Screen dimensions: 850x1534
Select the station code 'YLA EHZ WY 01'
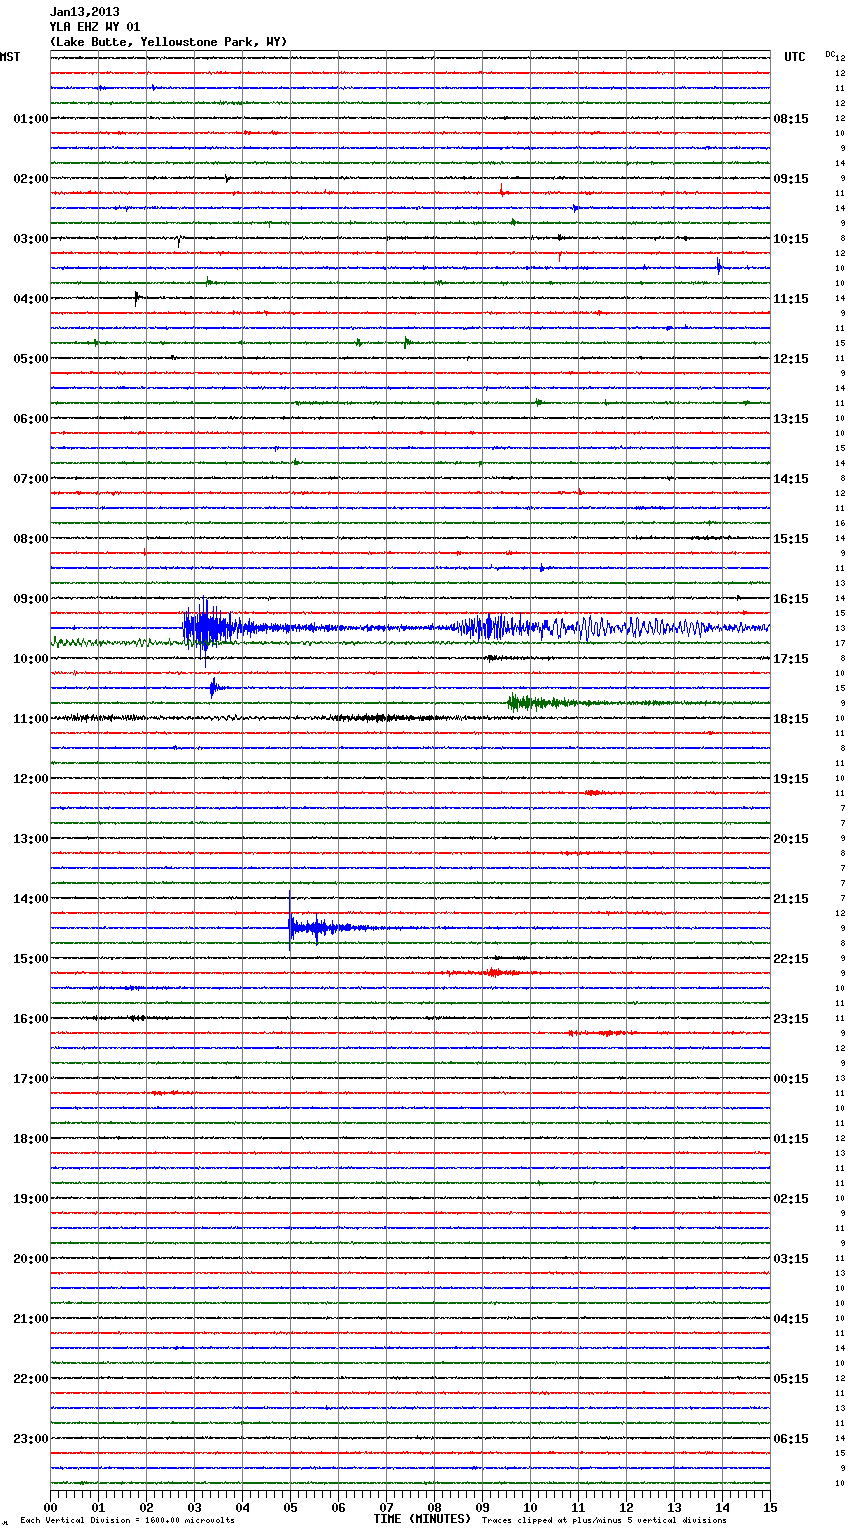(x=95, y=27)
